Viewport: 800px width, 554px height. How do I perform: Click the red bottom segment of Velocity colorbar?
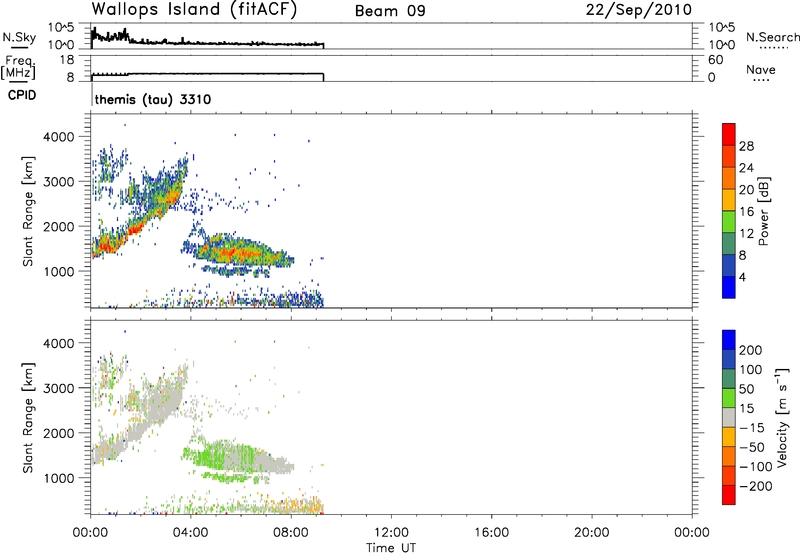click(729, 495)
